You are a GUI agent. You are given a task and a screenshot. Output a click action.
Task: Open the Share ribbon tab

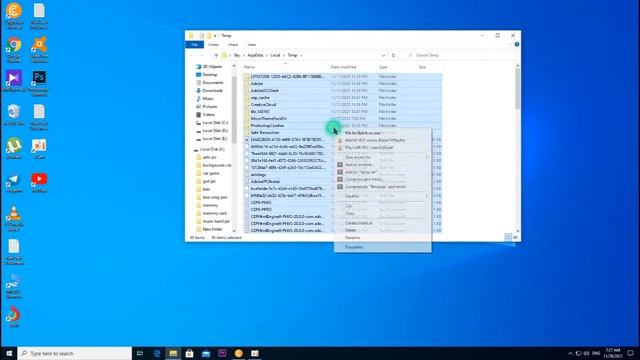coord(233,44)
